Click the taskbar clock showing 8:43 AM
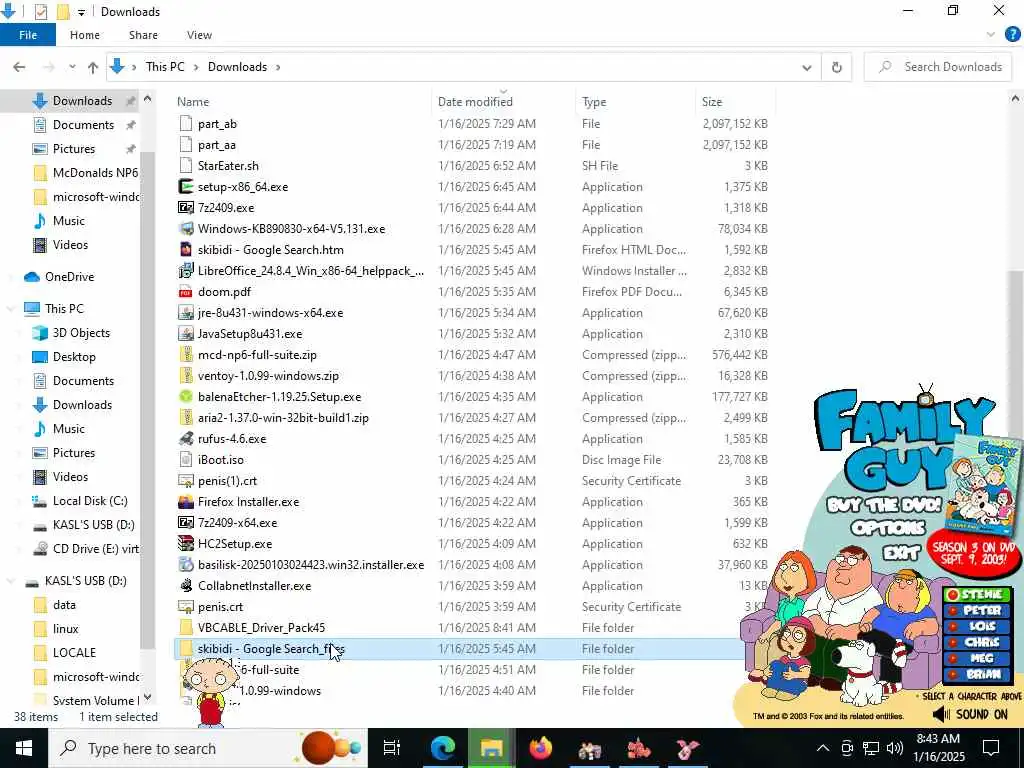This screenshot has height=768, width=1024. coord(939,748)
